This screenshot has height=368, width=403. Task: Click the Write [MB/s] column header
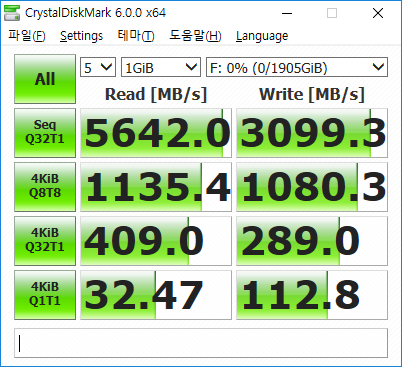click(312, 94)
